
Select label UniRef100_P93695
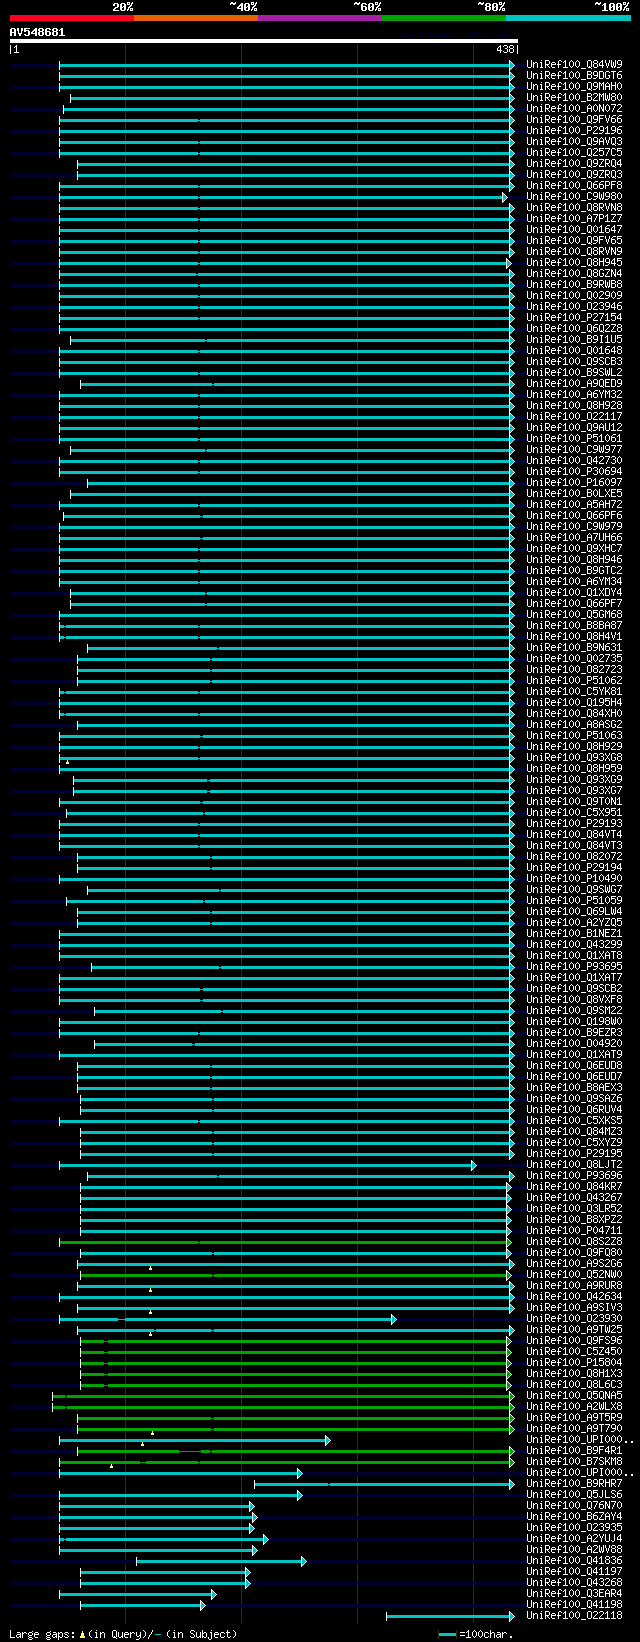[x=574, y=967]
